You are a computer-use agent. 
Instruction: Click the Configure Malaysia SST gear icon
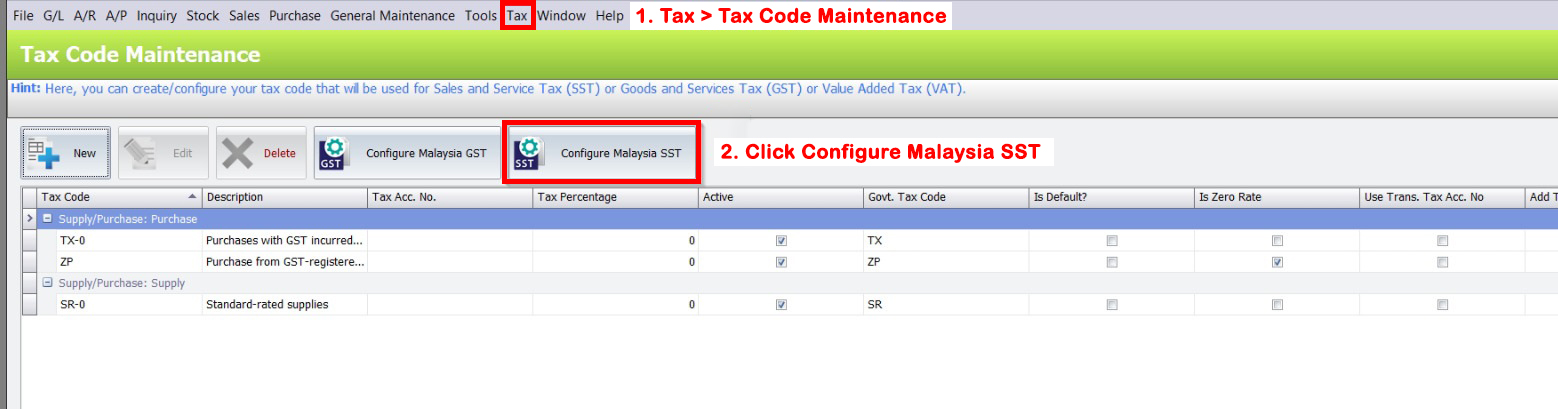coord(527,153)
